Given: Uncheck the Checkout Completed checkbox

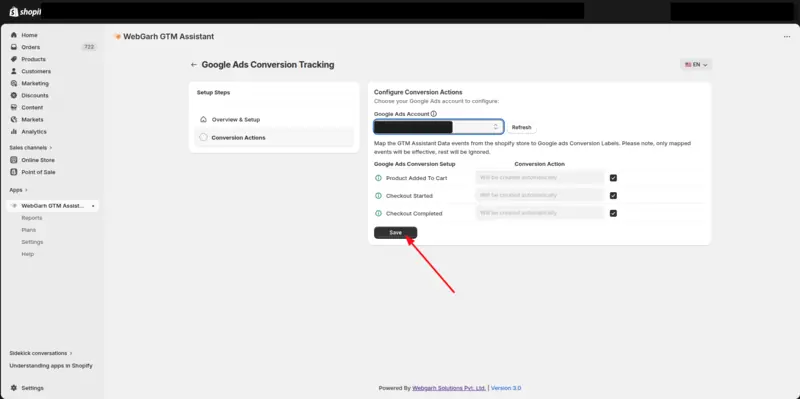Looking at the screenshot, I should (613, 213).
